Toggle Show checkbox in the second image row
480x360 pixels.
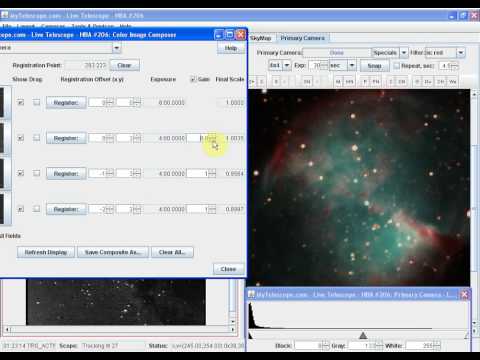click(21, 138)
